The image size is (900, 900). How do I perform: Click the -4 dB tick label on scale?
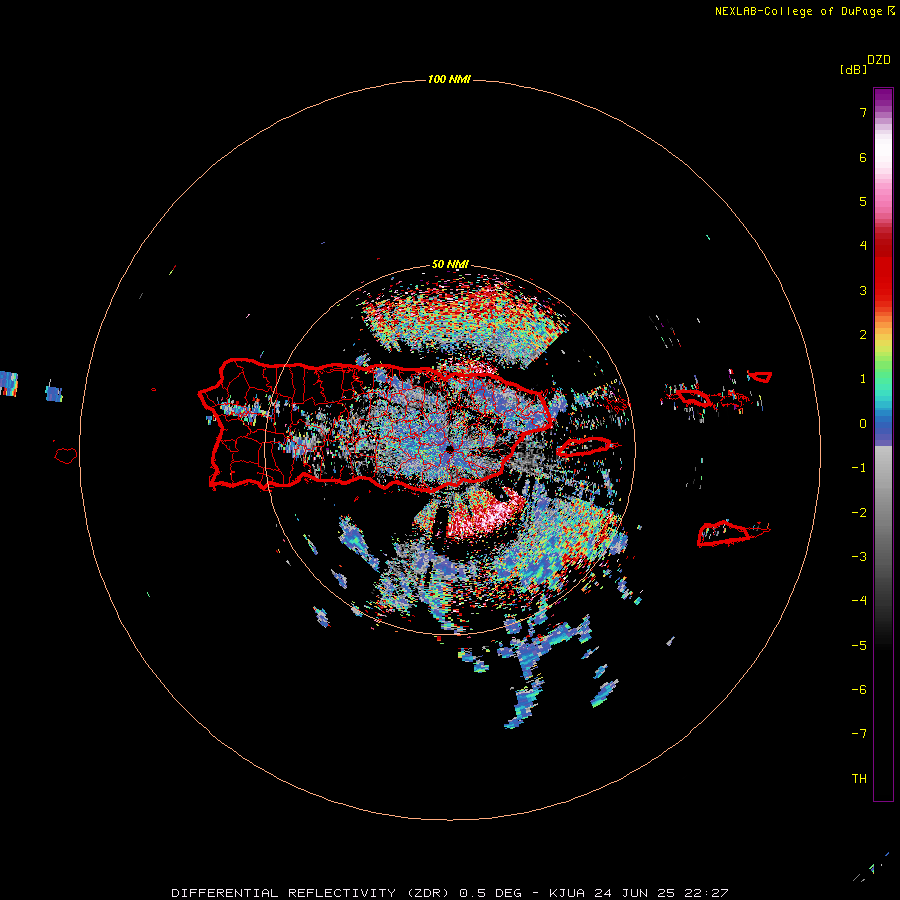[859, 601]
